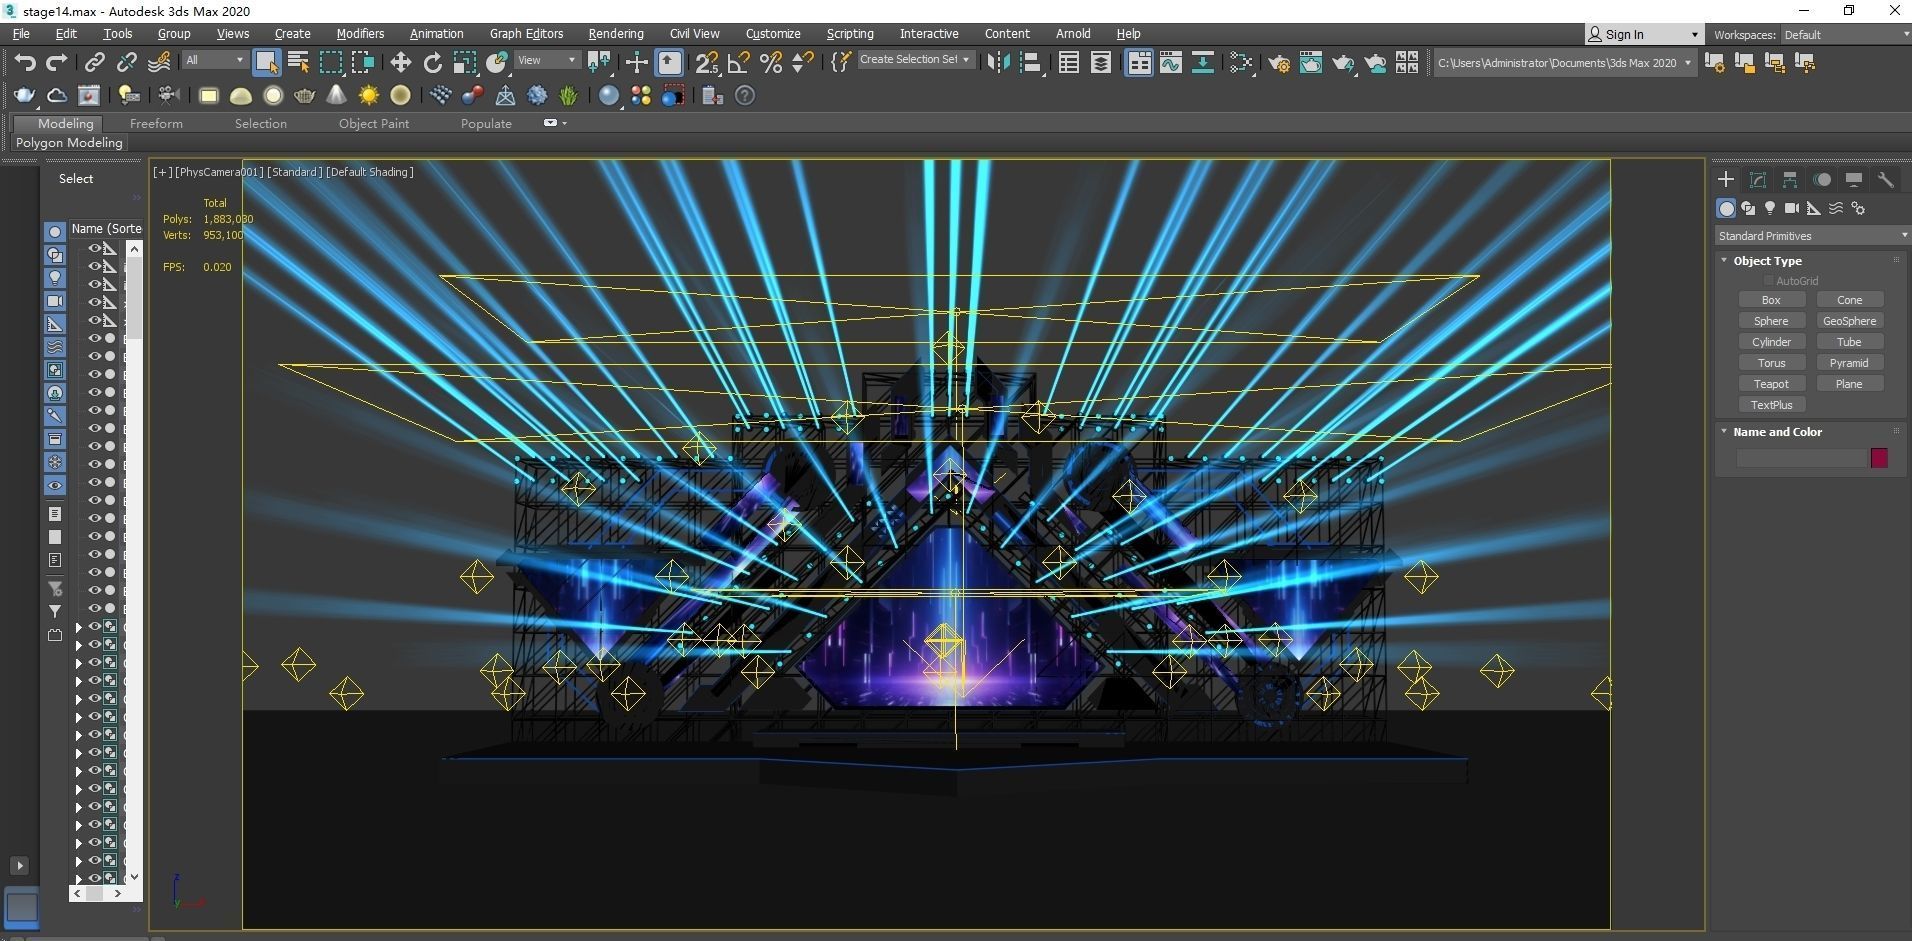Image resolution: width=1912 pixels, height=941 pixels.
Task: Choose Rectangular Selection Region icon
Action: click(x=330, y=63)
